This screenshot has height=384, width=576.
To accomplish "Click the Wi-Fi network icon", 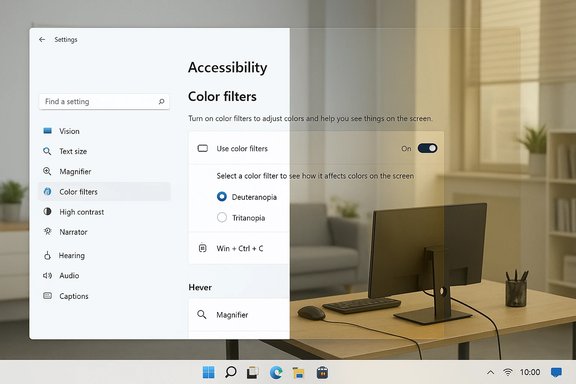I will pos(508,372).
